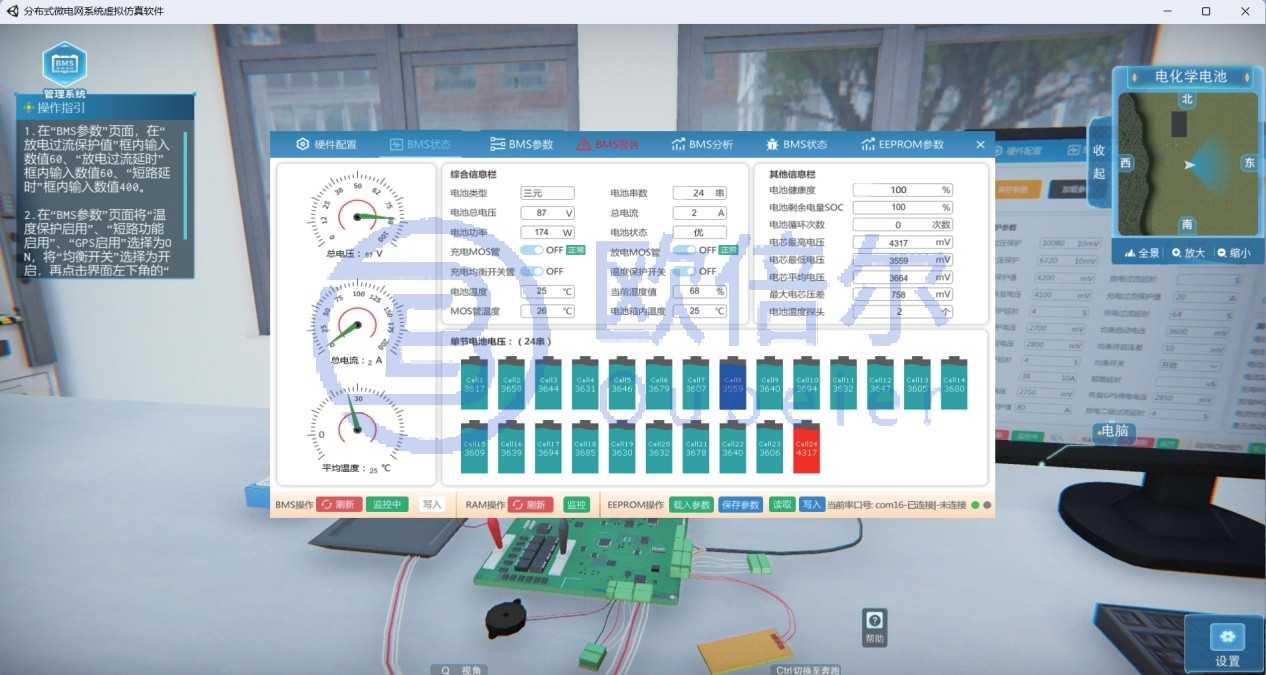Click the 全景 map view icon
The height and width of the screenshot is (675, 1266).
[x=1142, y=253]
